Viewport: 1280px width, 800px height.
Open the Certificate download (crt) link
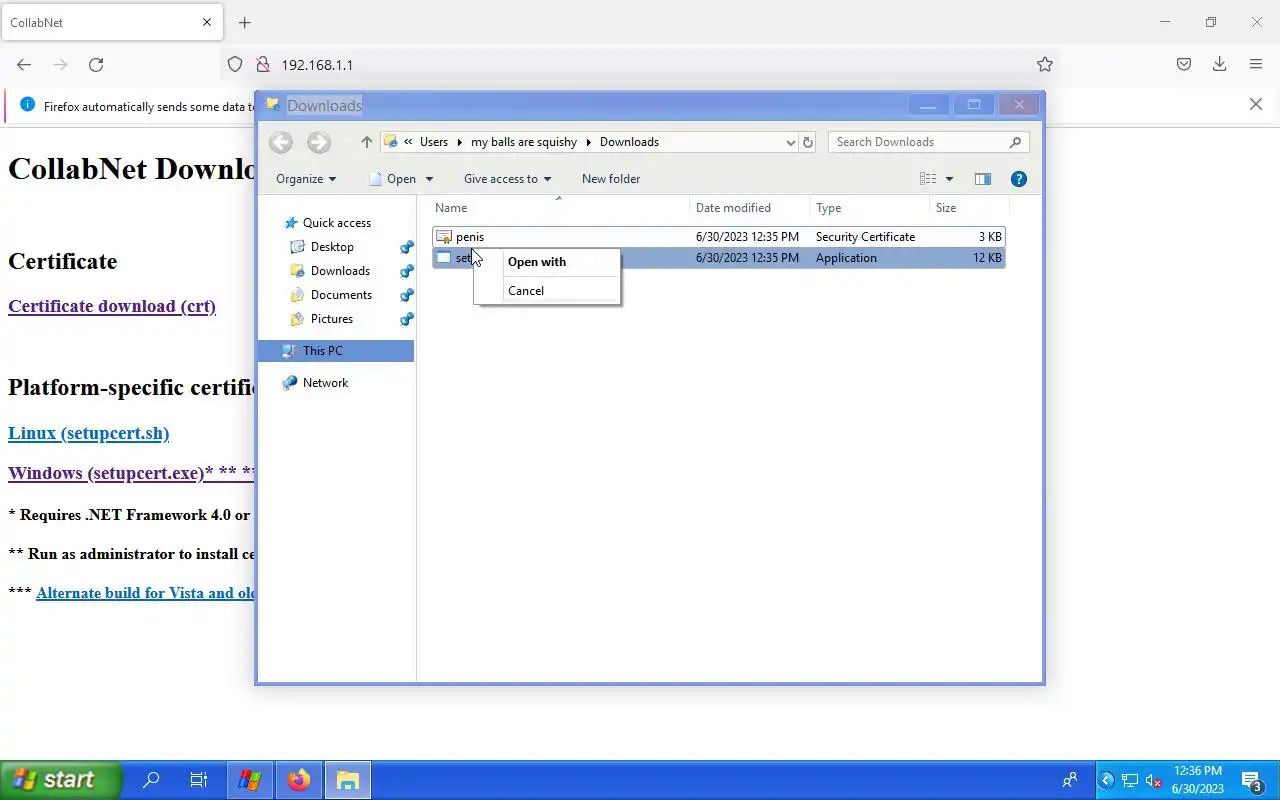click(112, 306)
